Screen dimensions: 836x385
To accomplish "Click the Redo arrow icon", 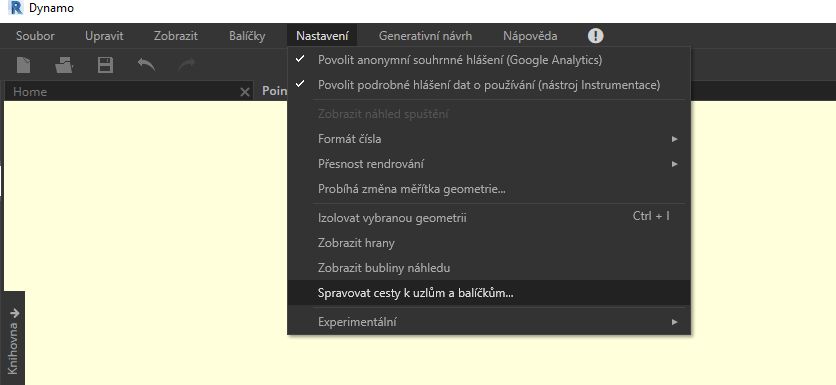I will click(187, 65).
